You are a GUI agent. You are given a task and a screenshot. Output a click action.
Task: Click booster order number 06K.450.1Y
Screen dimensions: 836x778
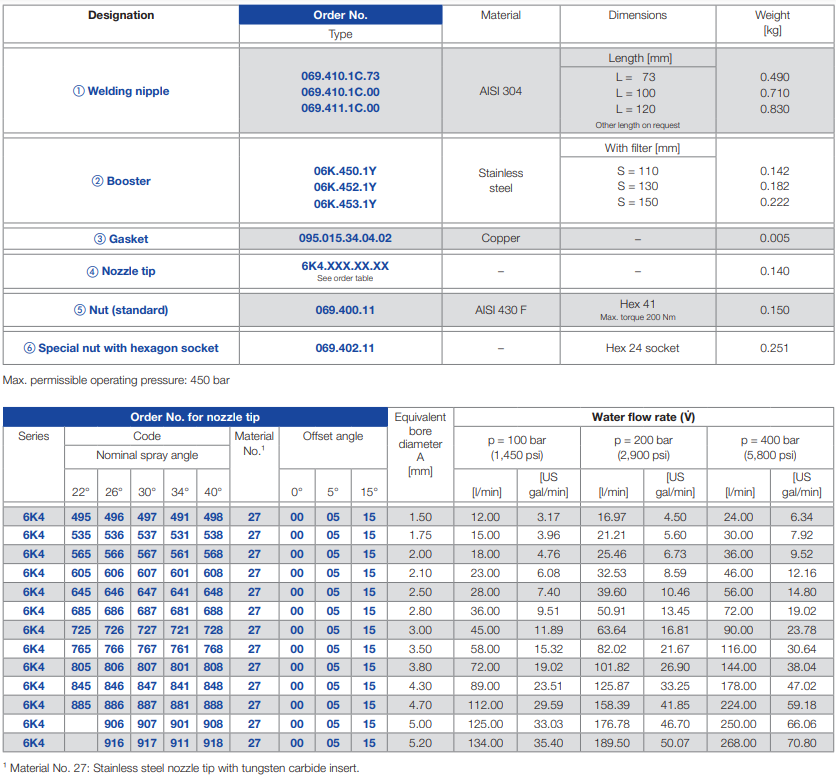pos(345,171)
